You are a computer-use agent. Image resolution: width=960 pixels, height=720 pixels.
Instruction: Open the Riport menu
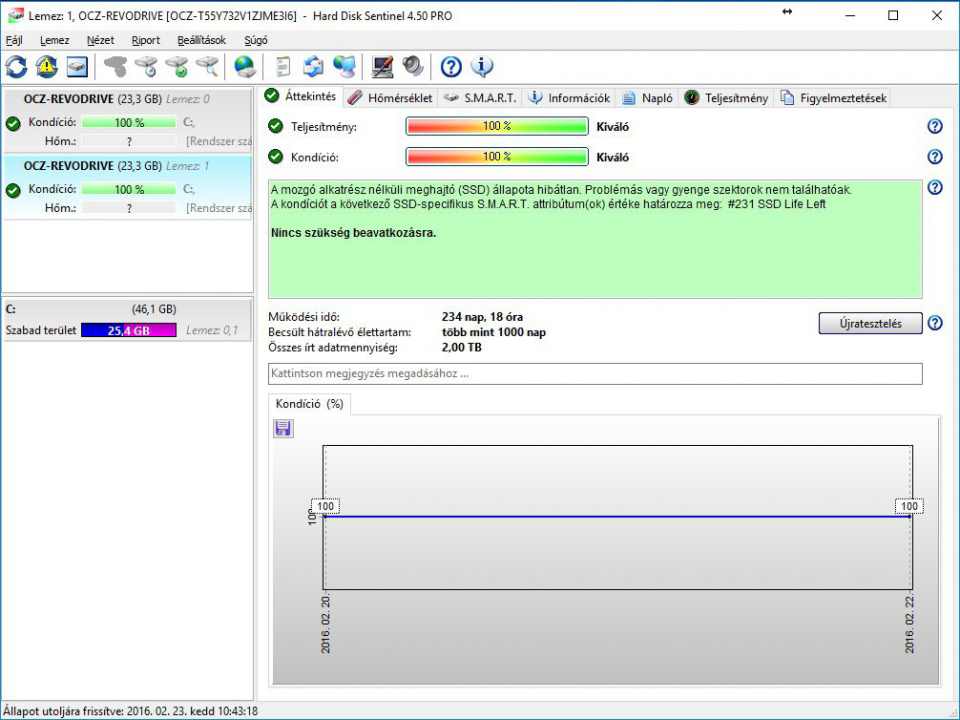tap(146, 40)
